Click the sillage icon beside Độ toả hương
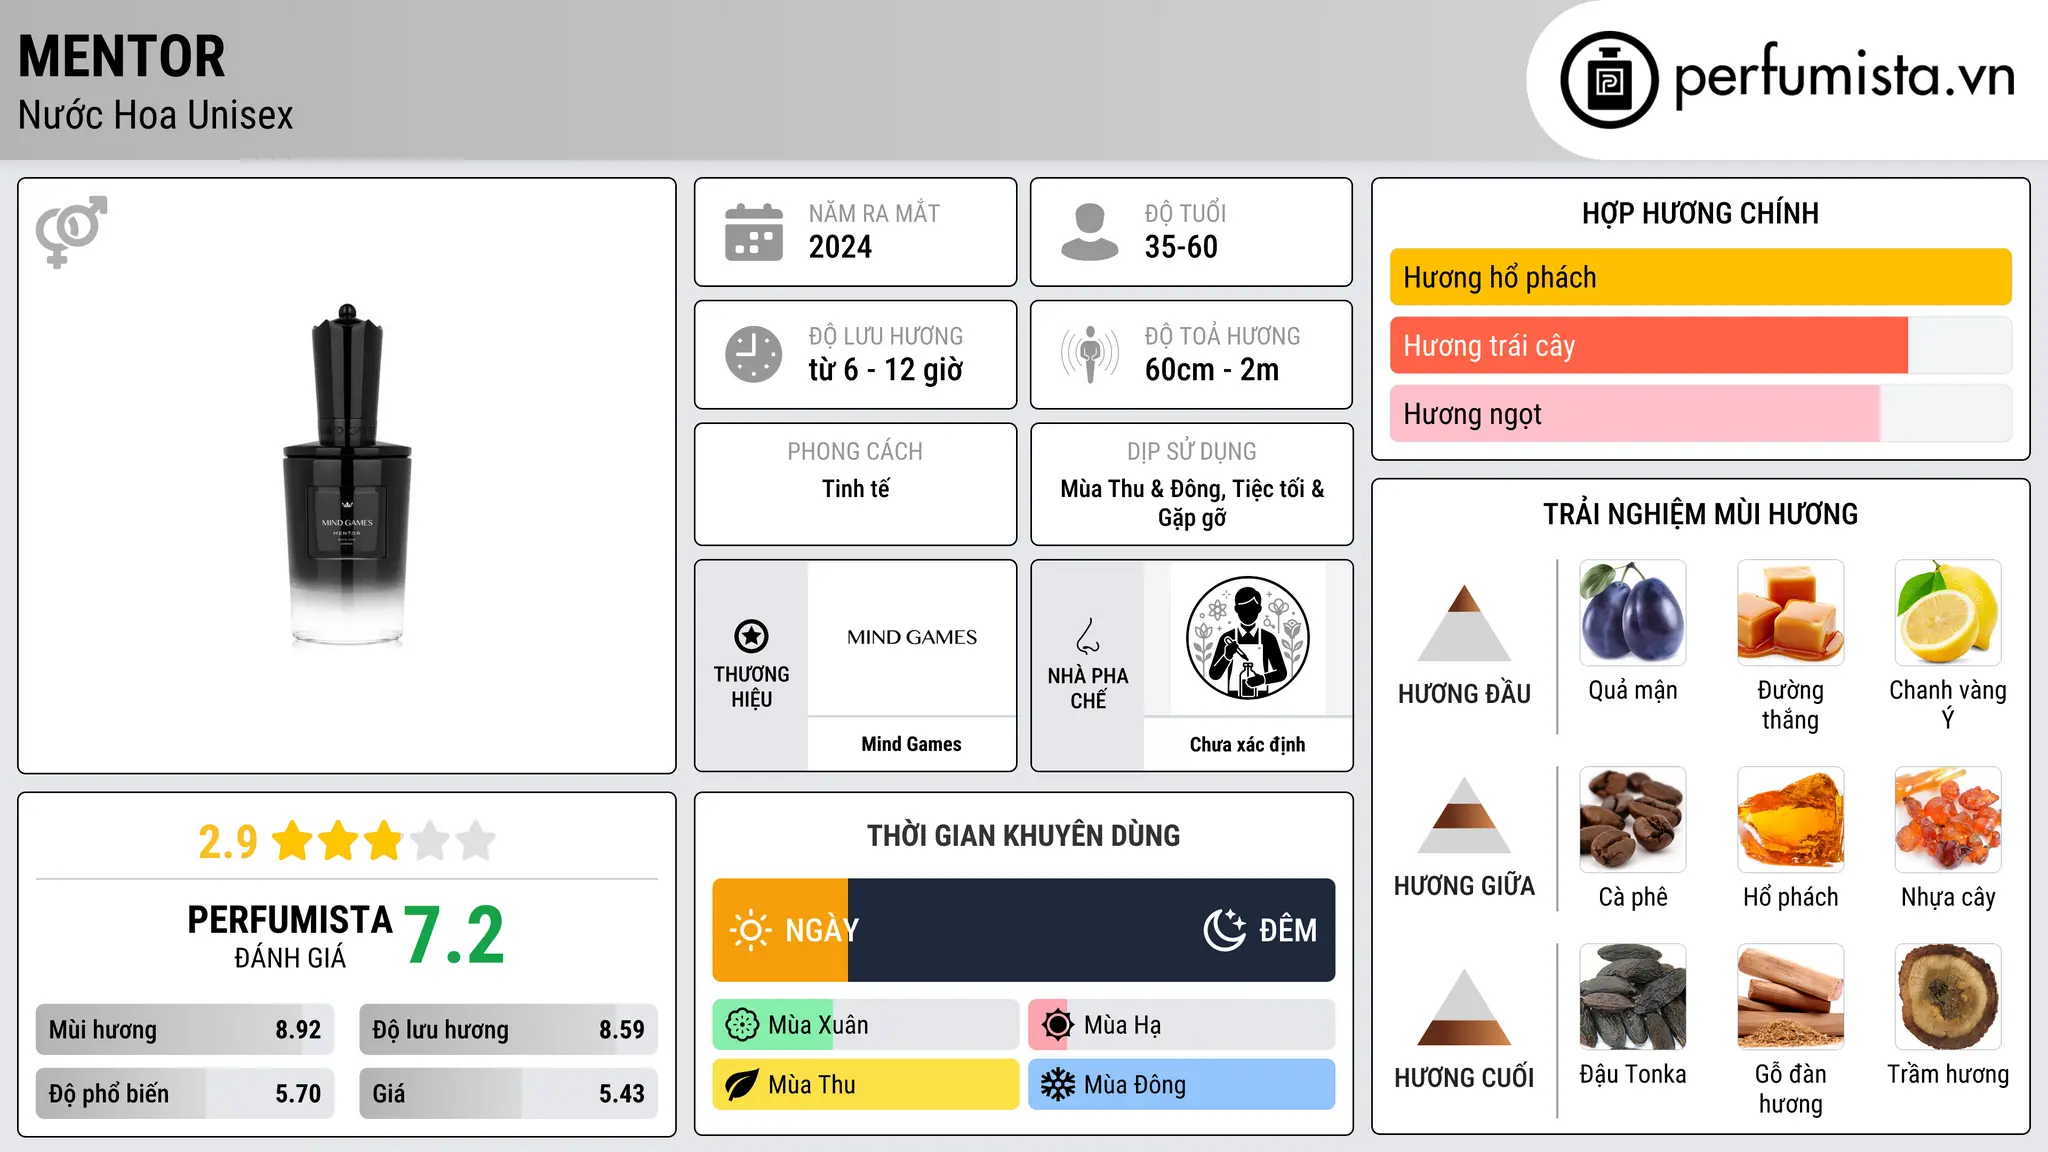The image size is (2048, 1152). tap(1089, 354)
